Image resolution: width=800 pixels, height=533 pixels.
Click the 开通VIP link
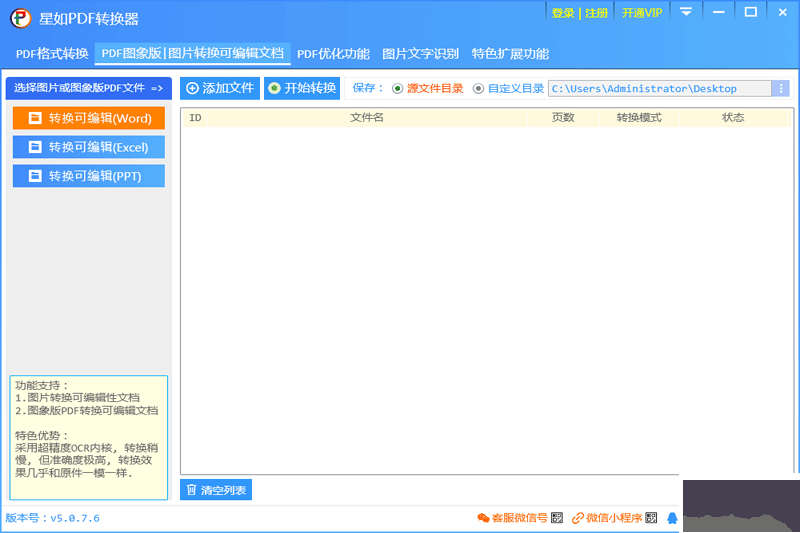pyautogui.click(x=641, y=13)
